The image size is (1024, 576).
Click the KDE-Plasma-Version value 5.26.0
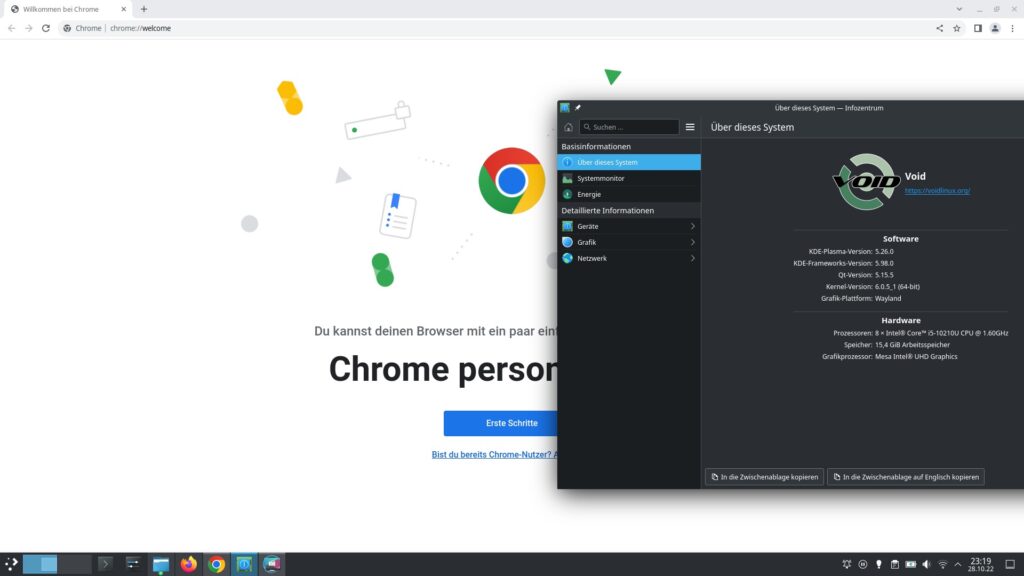[x=884, y=251]
